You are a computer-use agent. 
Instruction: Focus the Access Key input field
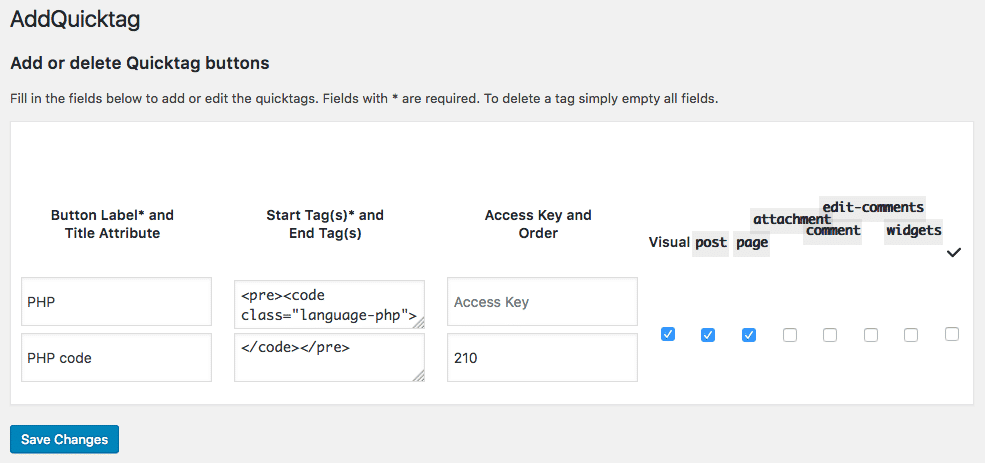pyautogui.click(x=542, y=302)
